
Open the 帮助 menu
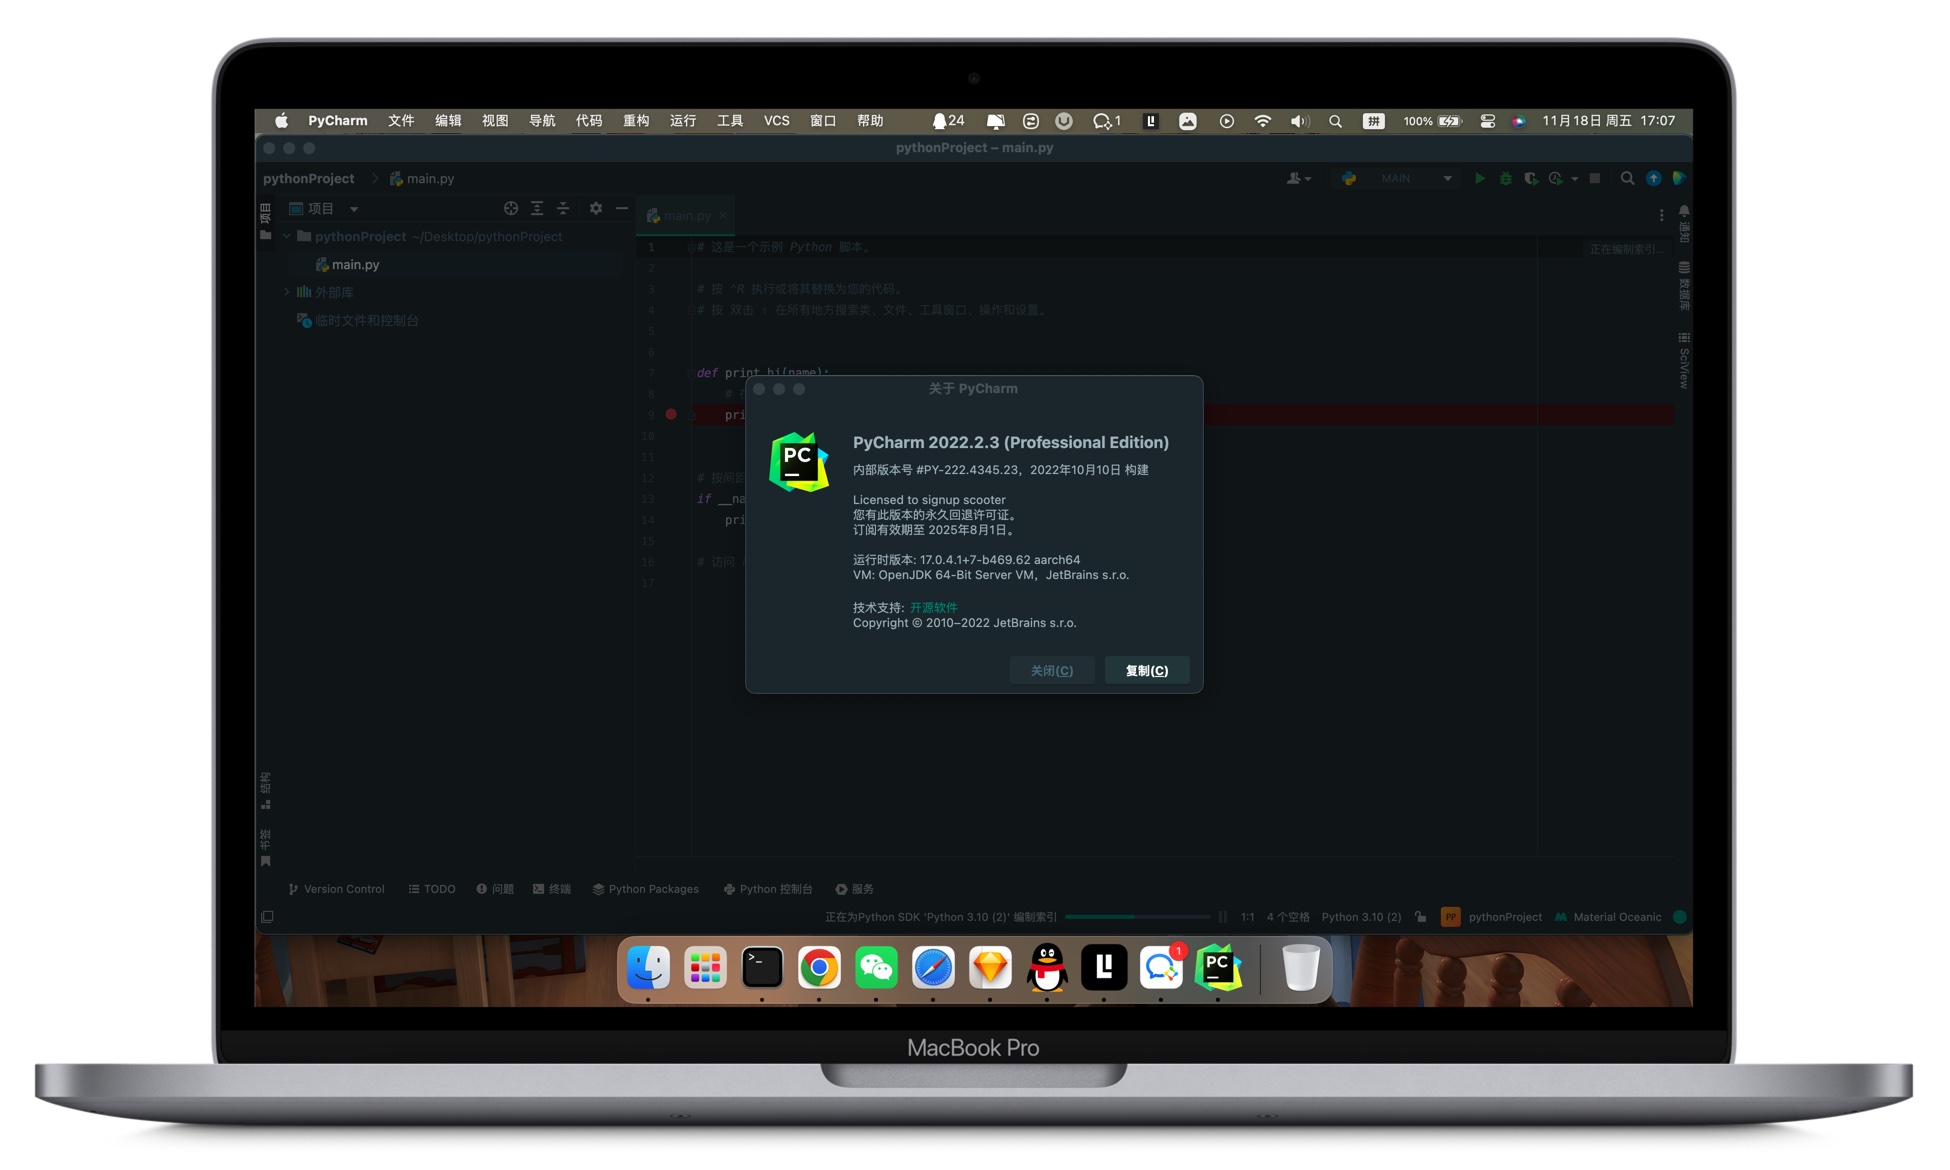pos(870,121)
